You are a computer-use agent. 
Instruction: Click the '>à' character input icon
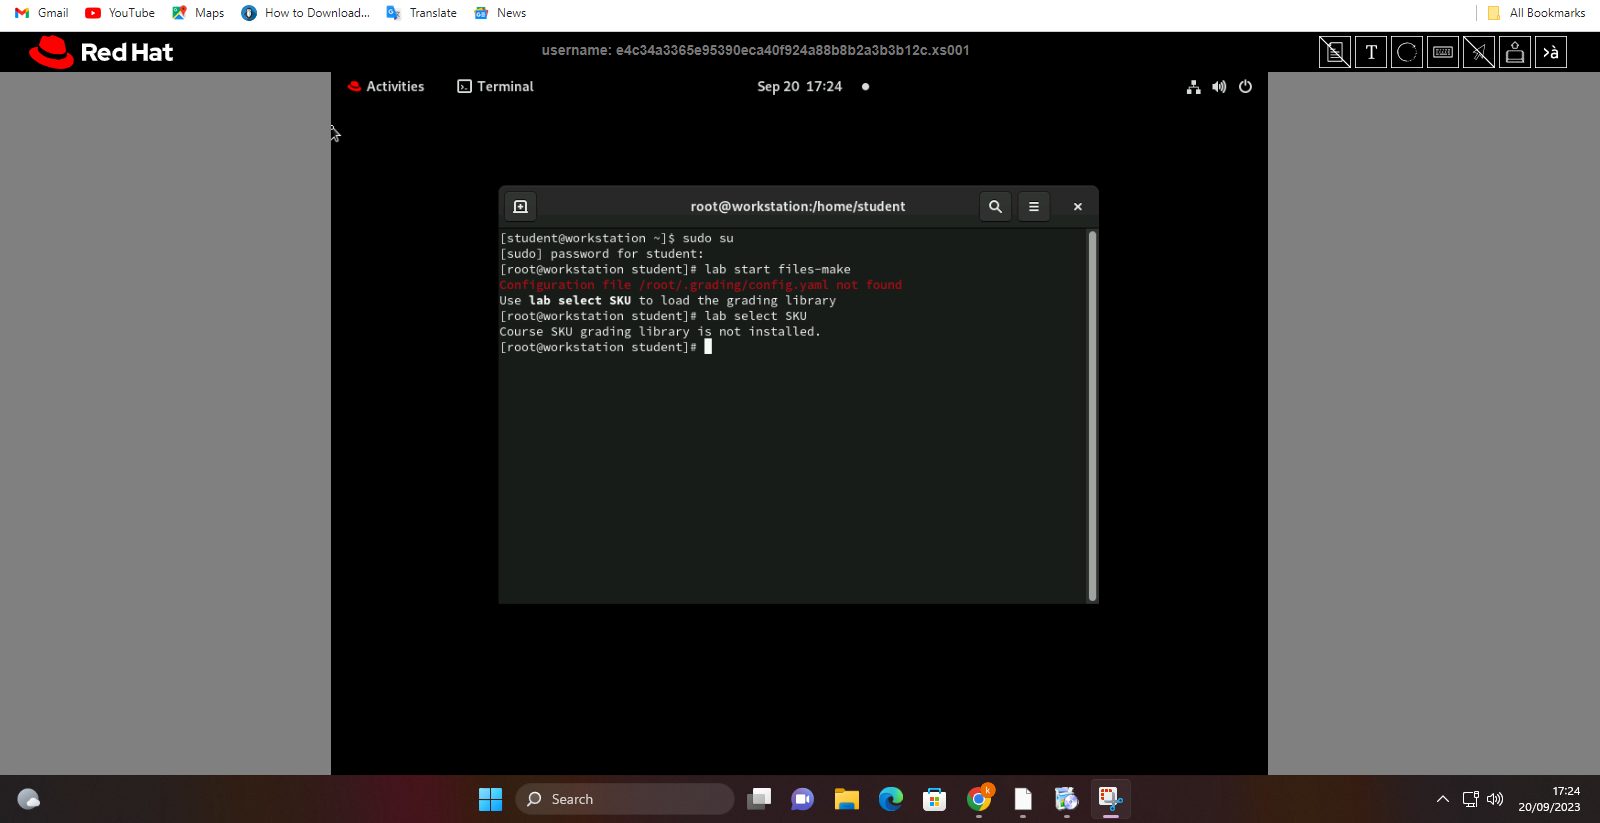pyautogui.click(x=1551, y=52)
